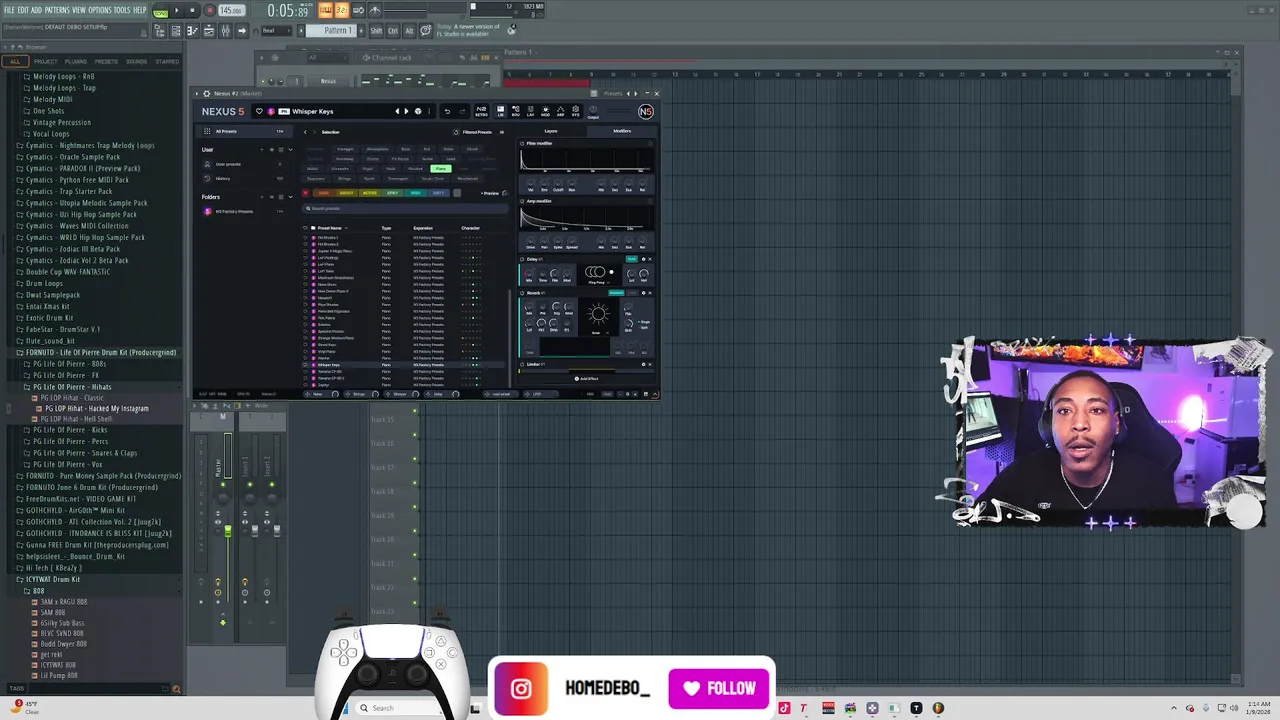The width and height of the screenshot is (1280, 720).
Task: Open the MOD modulation page icon
Action: [545, 112]
